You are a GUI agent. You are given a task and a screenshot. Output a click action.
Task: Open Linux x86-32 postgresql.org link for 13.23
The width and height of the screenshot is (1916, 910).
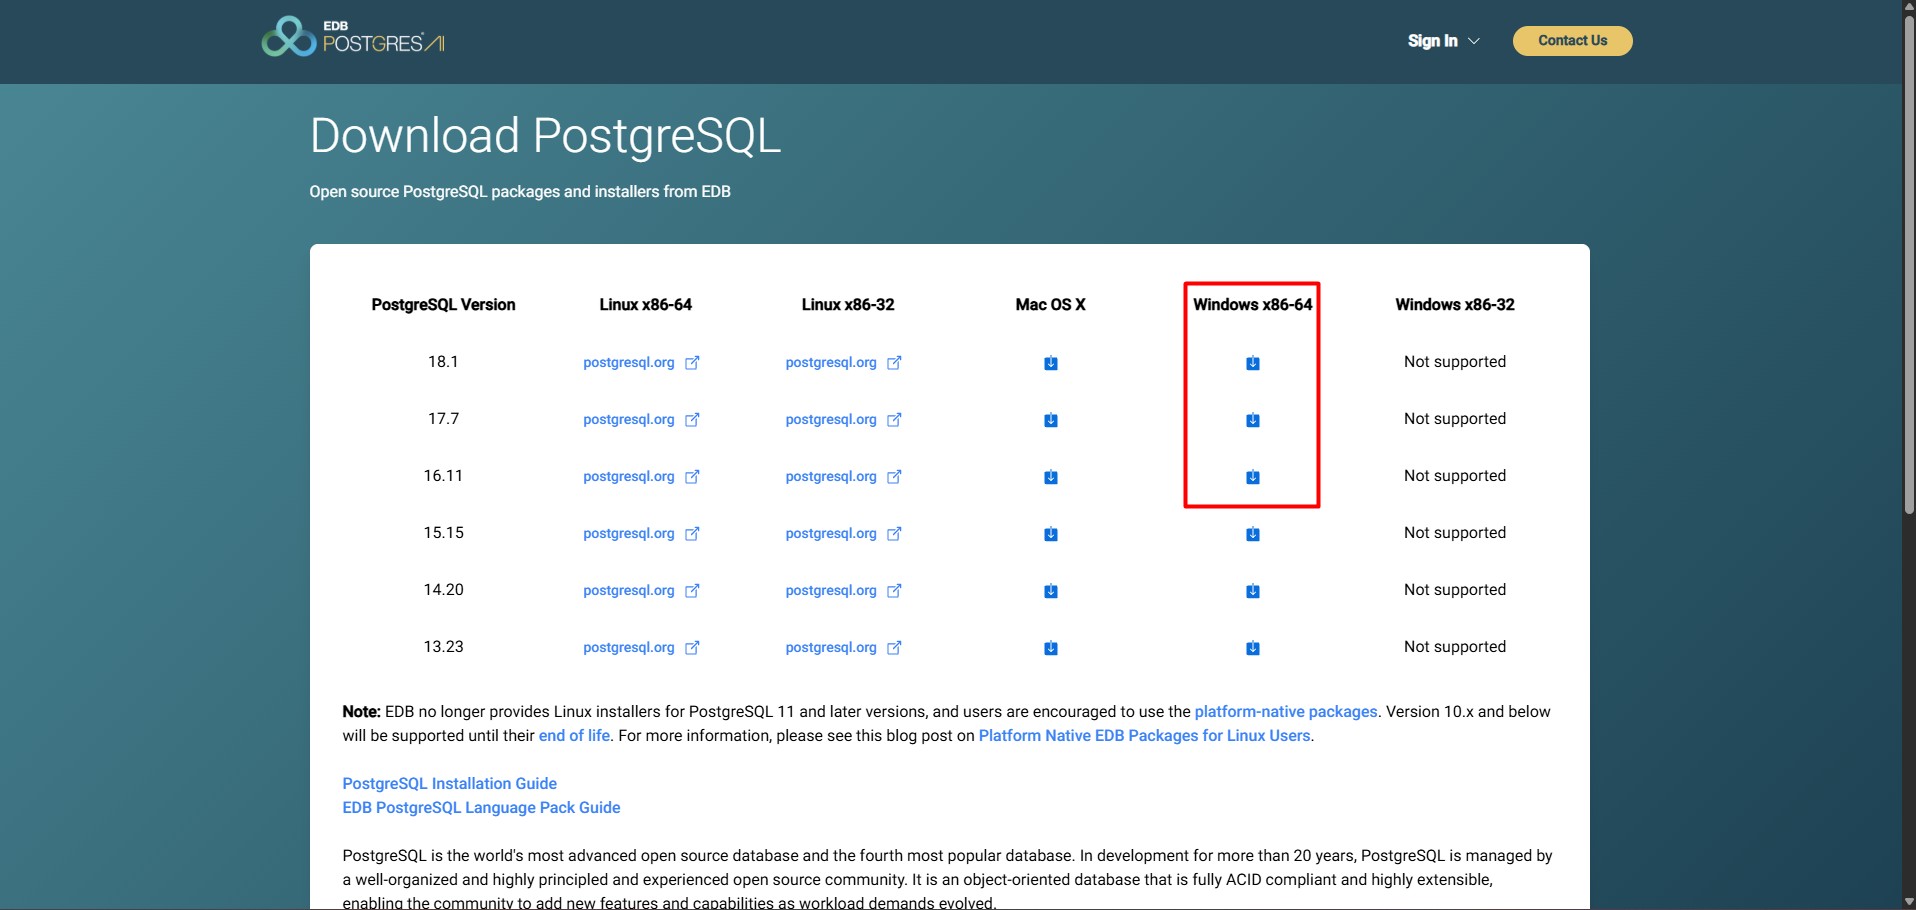pos(843,647)
